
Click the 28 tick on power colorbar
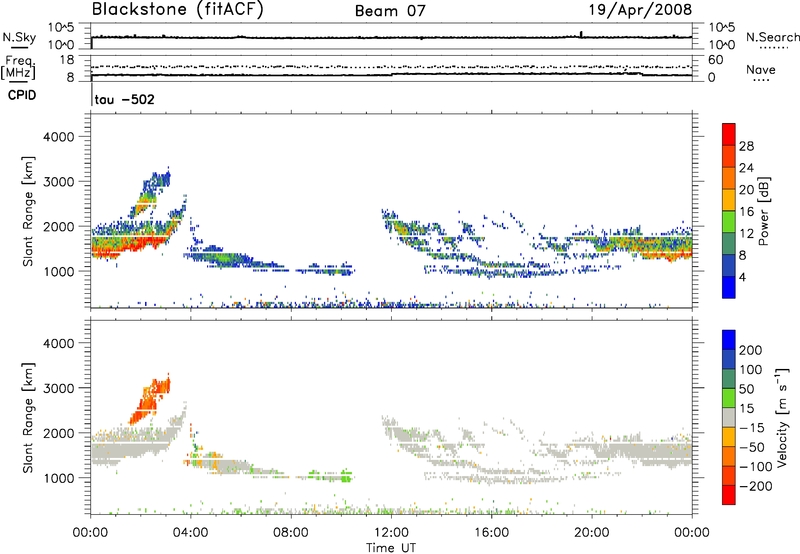click(746, 146)
